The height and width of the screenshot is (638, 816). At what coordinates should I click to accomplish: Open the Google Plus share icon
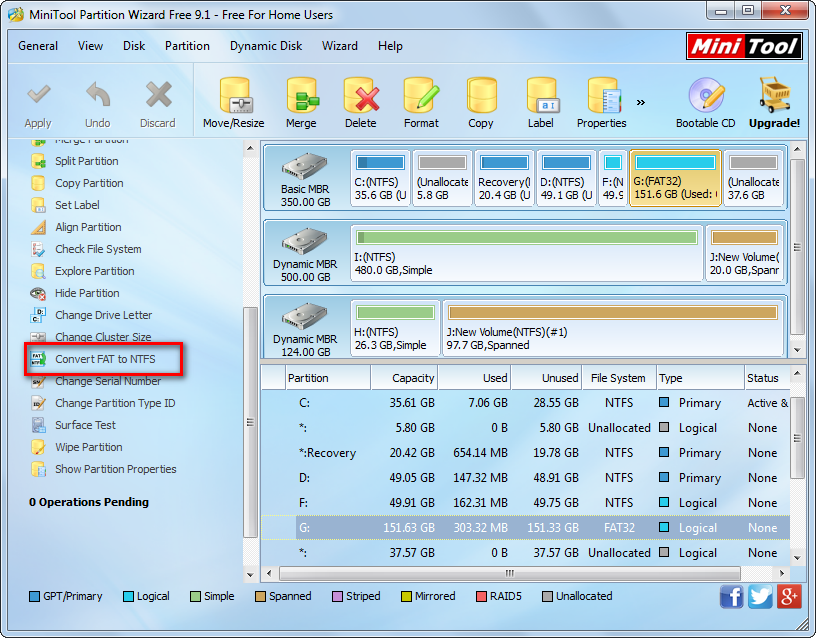[789, 596]
